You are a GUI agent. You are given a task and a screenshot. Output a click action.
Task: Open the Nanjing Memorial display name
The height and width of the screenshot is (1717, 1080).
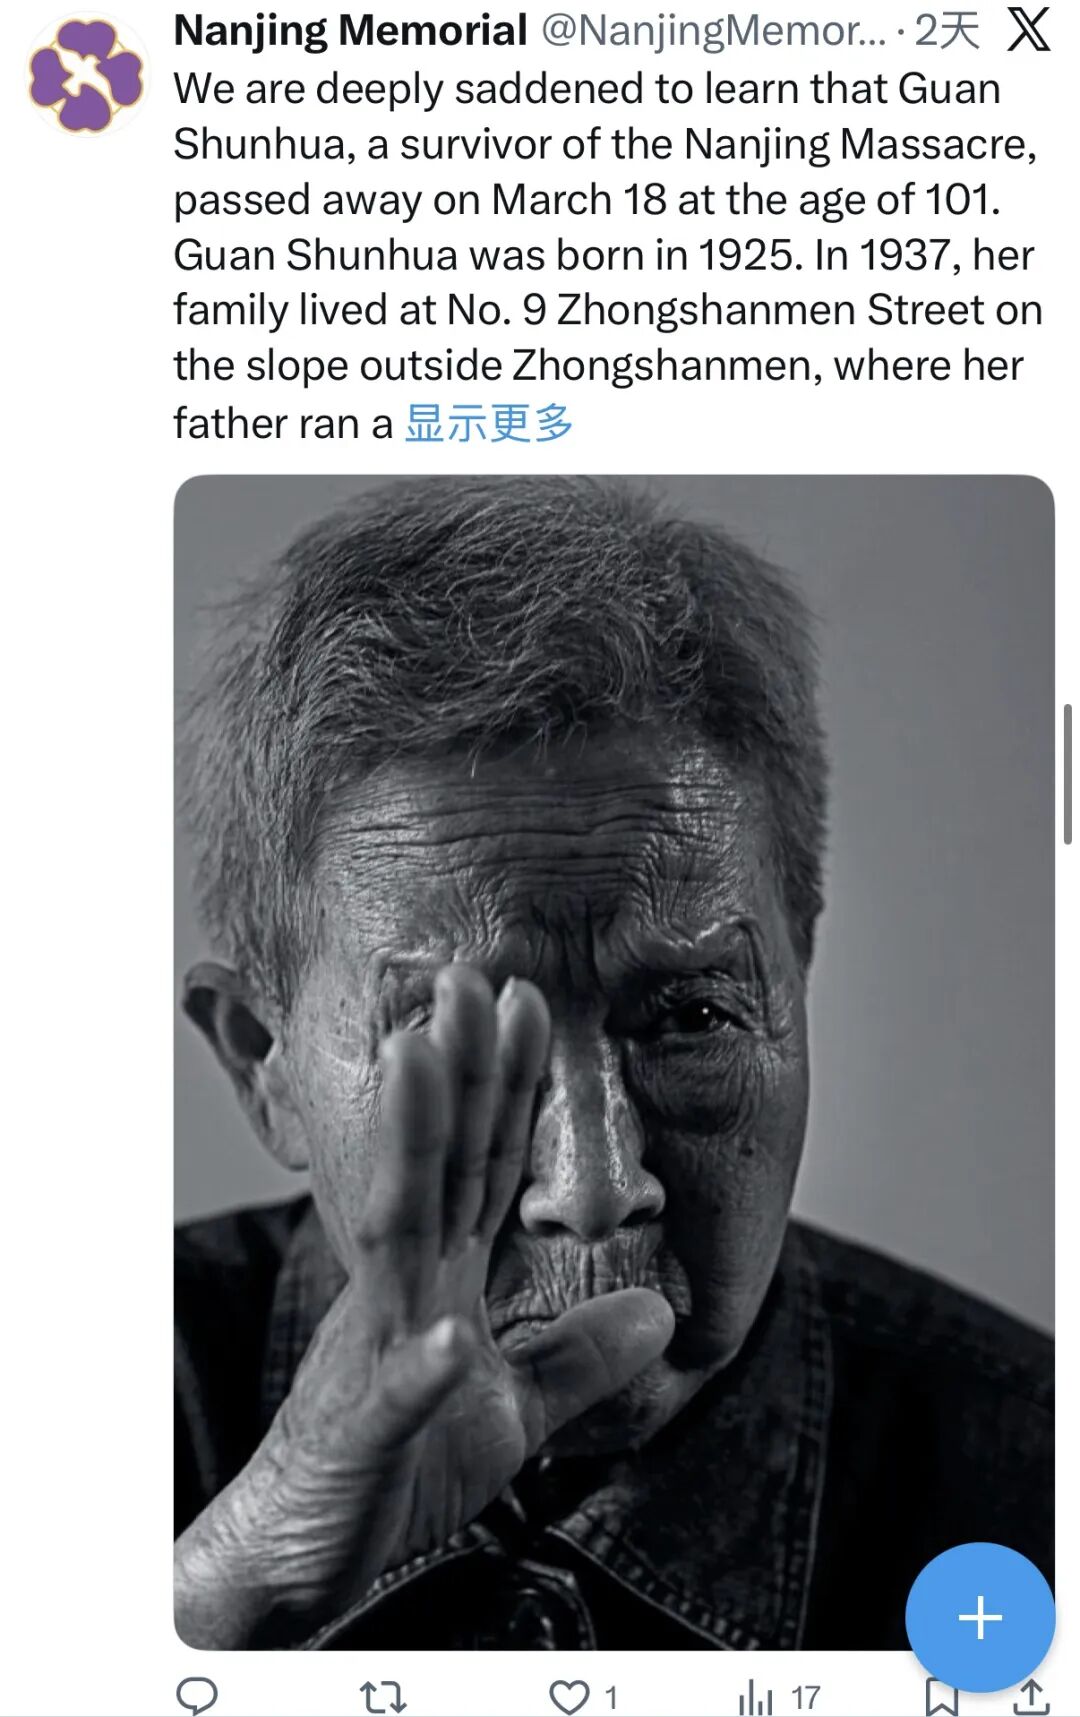350,31
